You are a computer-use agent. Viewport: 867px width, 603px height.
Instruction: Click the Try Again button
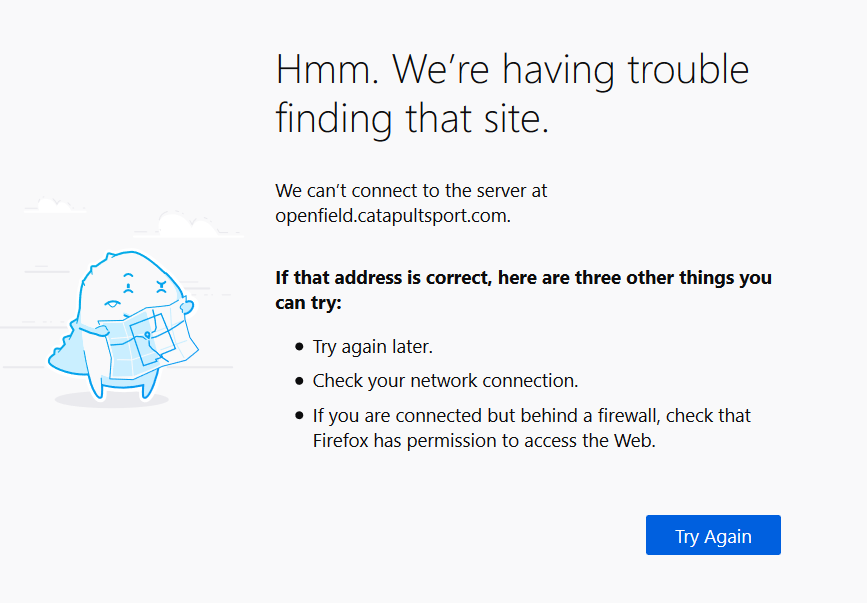pos(712,535)
